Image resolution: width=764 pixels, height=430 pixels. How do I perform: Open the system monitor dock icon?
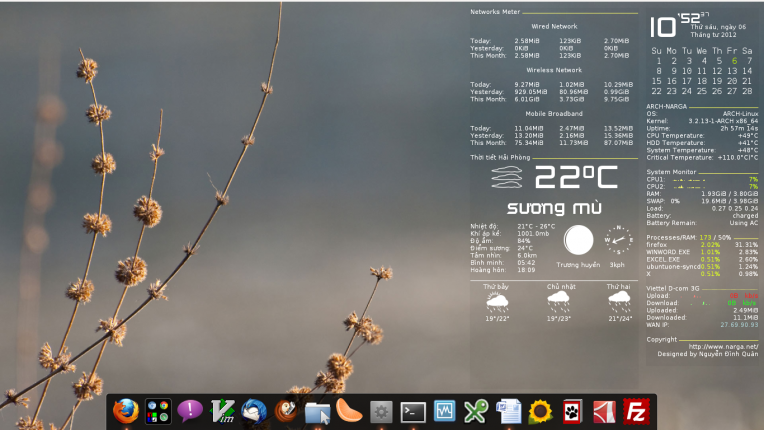coord(445,411)
